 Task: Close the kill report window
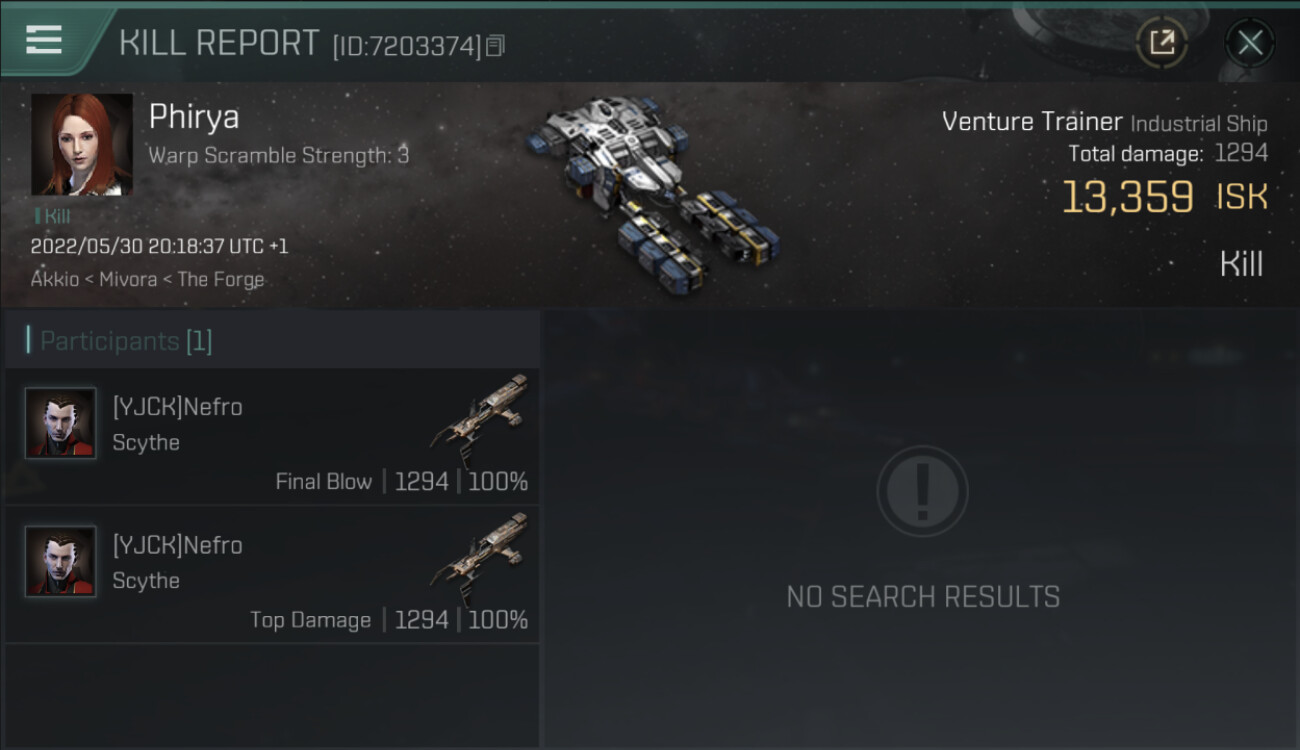pyautogui.click(x=1250, y=42)
